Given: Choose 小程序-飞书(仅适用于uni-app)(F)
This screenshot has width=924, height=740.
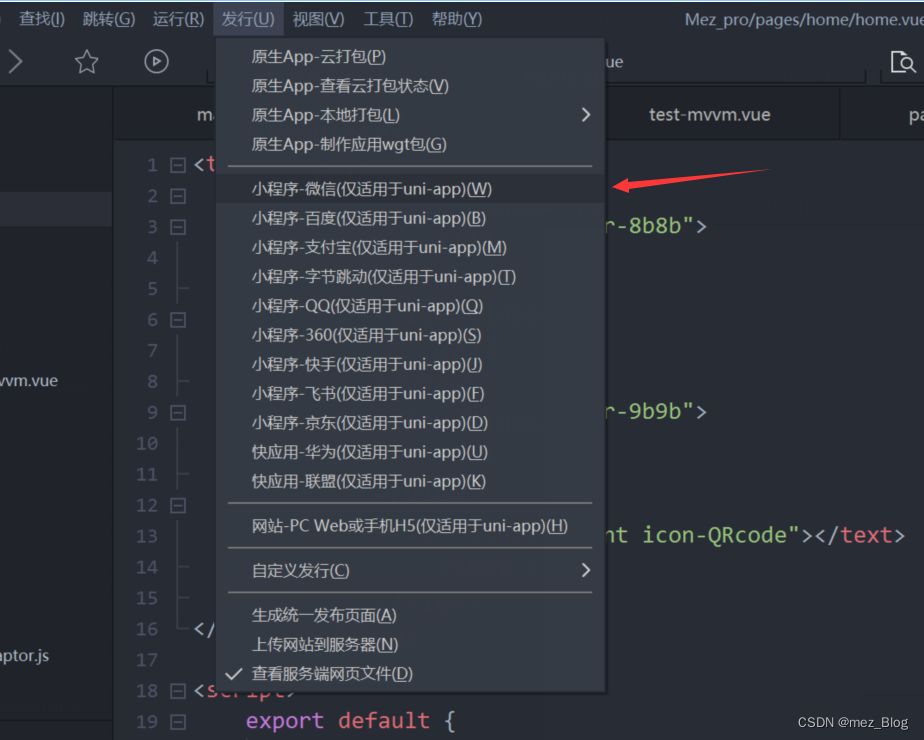Looking at the screenshot, I should tap(410, 394).
